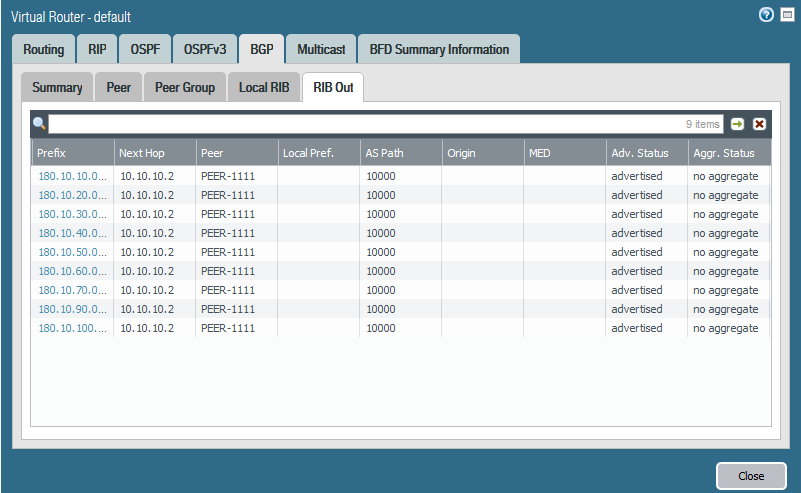Open the 180.10.50.0 prefix link

[72, 252]
